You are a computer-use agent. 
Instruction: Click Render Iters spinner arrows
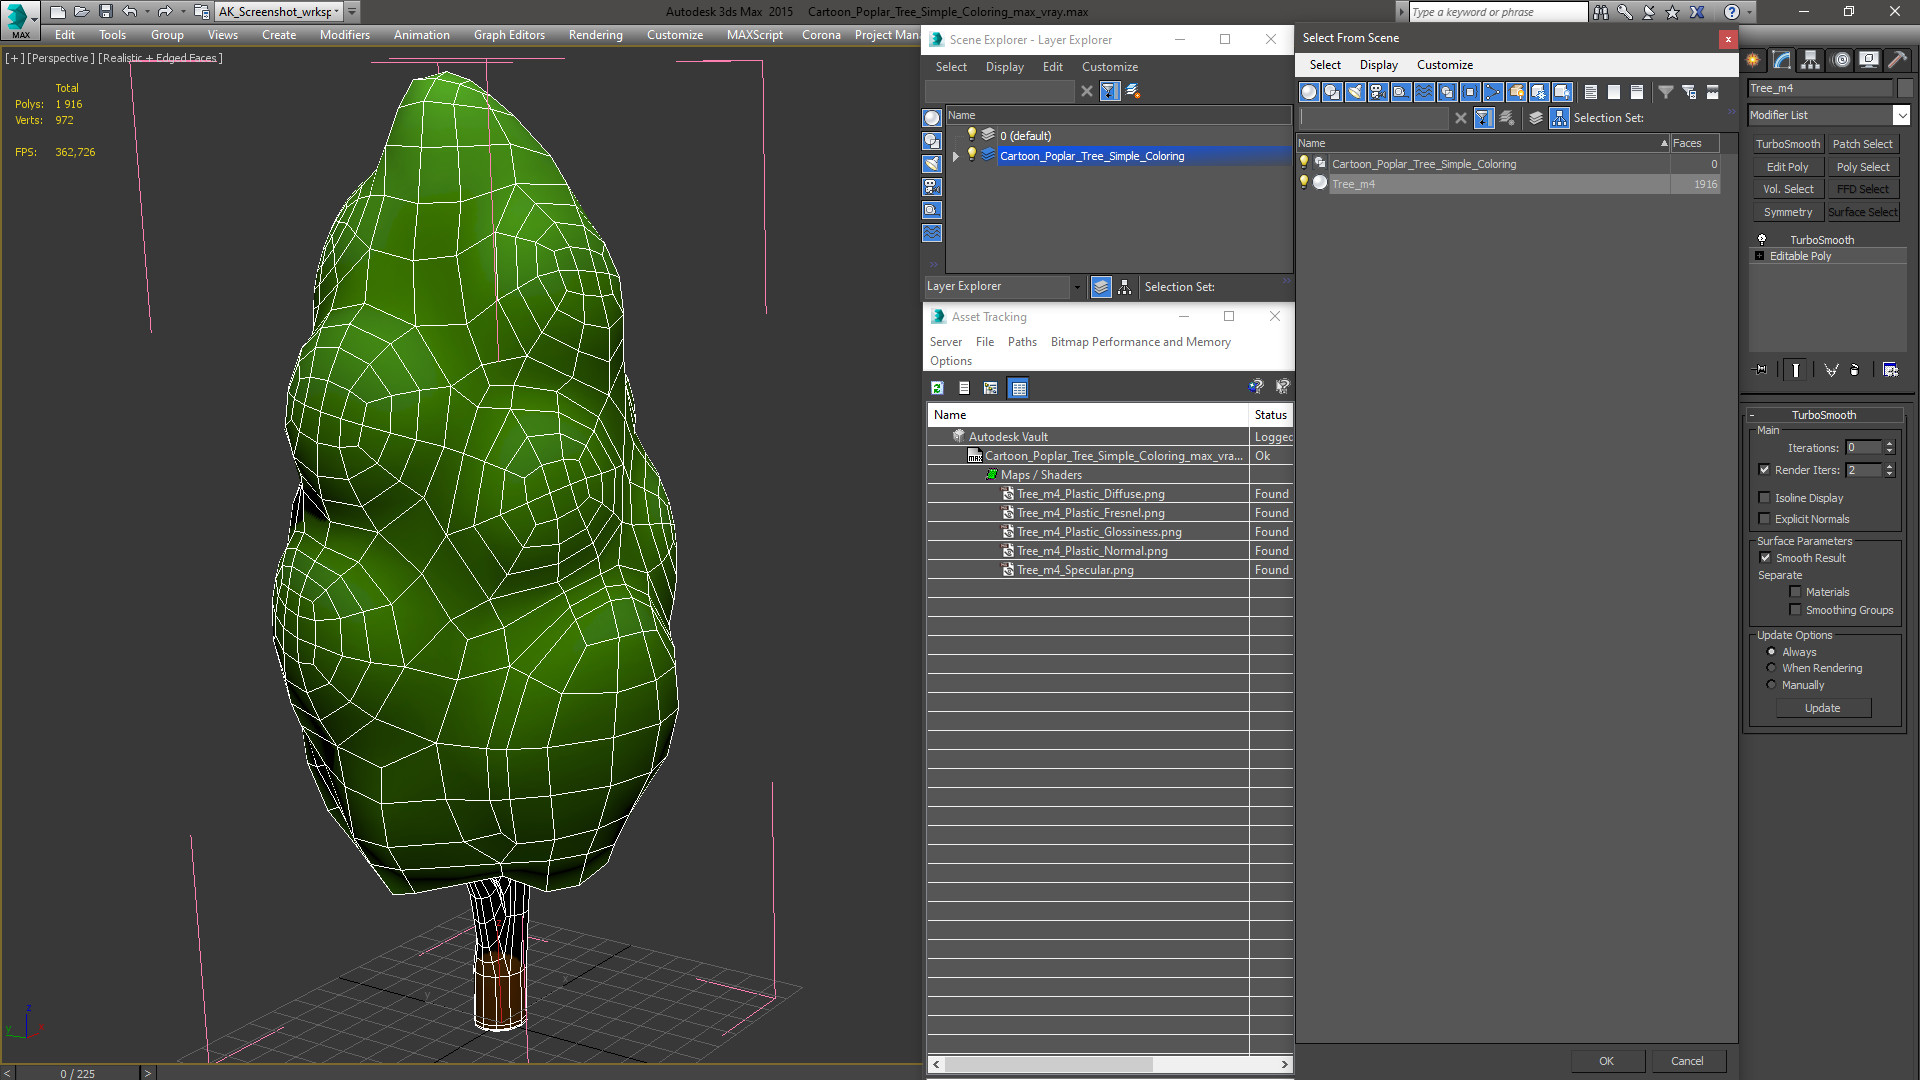pyautogui.click(x=1889, y=470)
